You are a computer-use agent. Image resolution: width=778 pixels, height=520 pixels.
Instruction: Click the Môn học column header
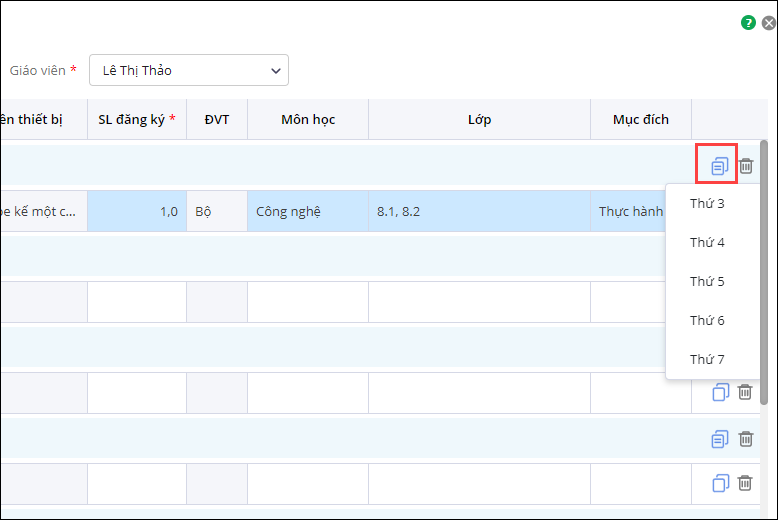[308, 120]
